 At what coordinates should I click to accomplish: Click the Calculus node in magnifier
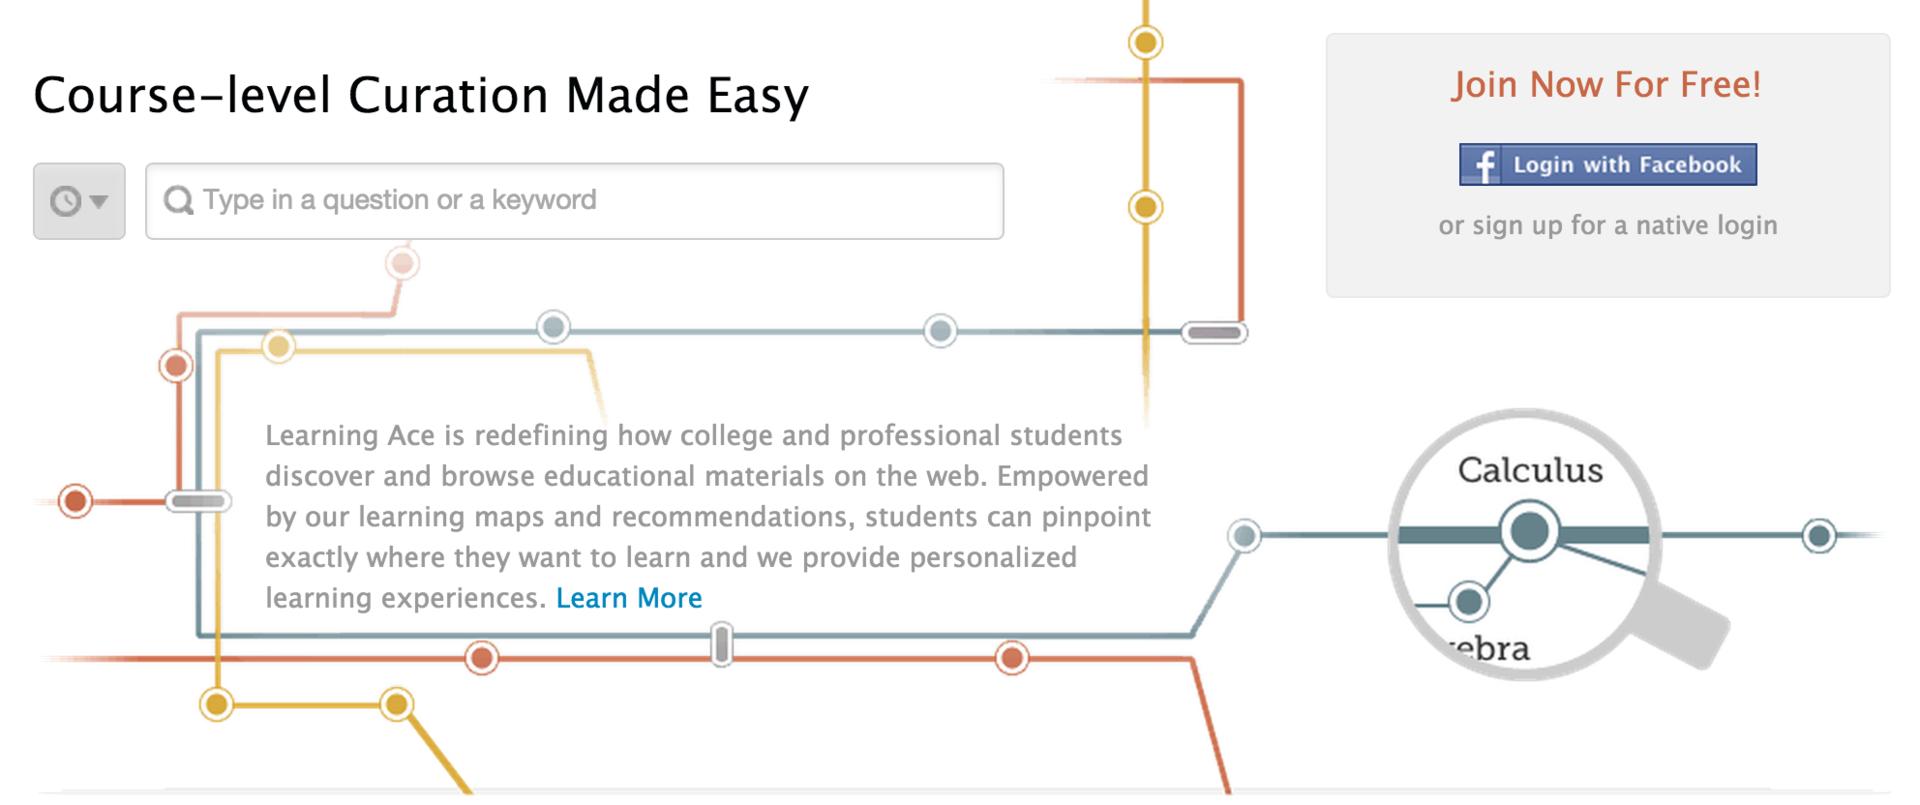click(1529, 532)
